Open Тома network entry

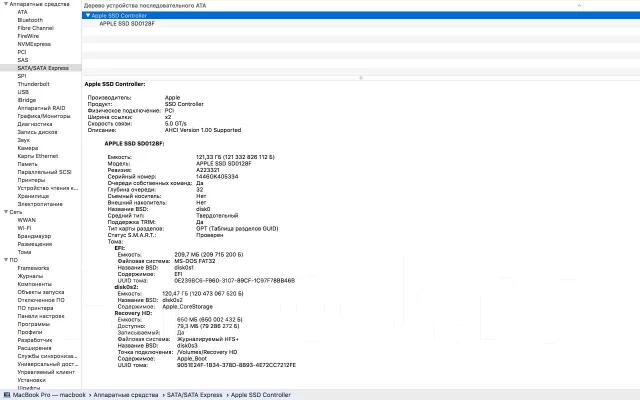[x=24, y=252]
